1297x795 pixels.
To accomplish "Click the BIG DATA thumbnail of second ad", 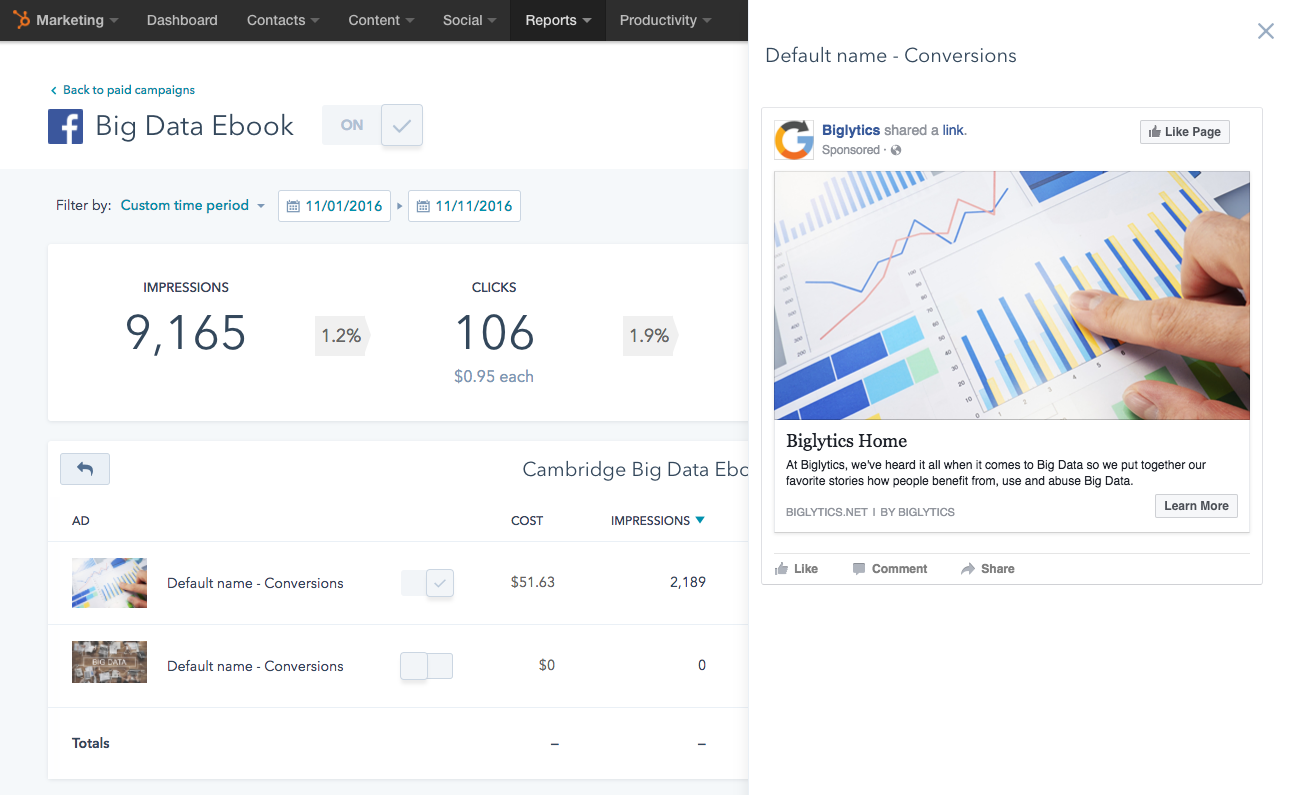I will click(109, 662).
